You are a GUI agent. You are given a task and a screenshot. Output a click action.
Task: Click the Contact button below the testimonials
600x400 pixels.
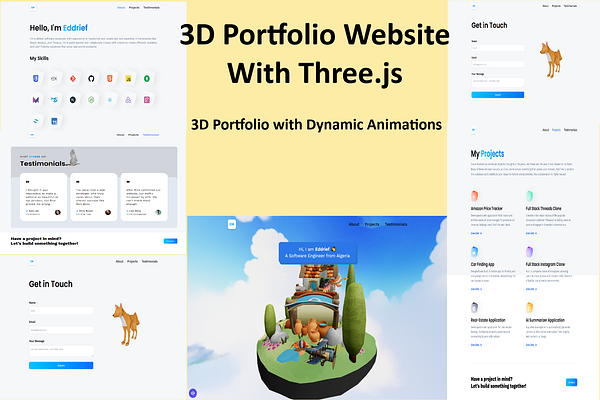point(170,241)
